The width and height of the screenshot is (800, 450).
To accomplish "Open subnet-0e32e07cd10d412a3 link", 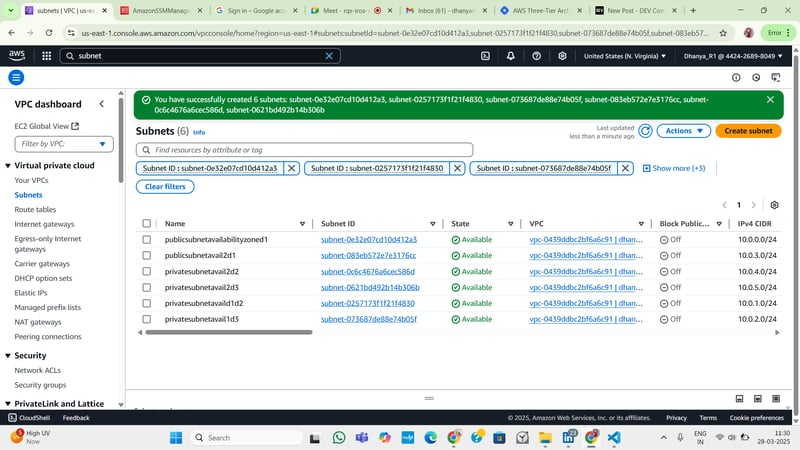I will [x=369, y=239].
